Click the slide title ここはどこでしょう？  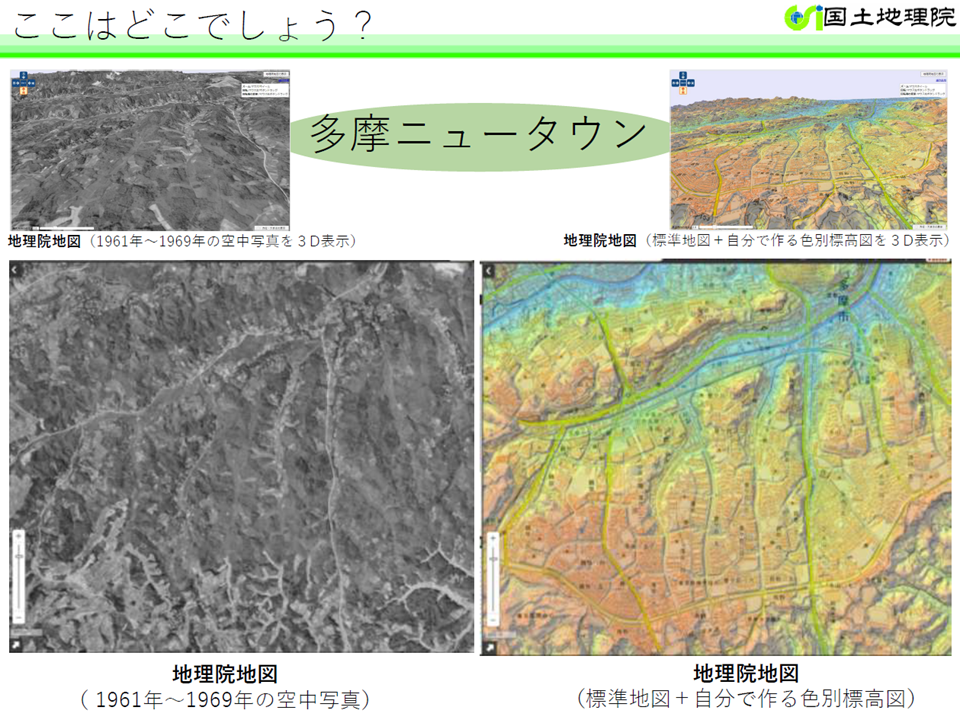193,26
